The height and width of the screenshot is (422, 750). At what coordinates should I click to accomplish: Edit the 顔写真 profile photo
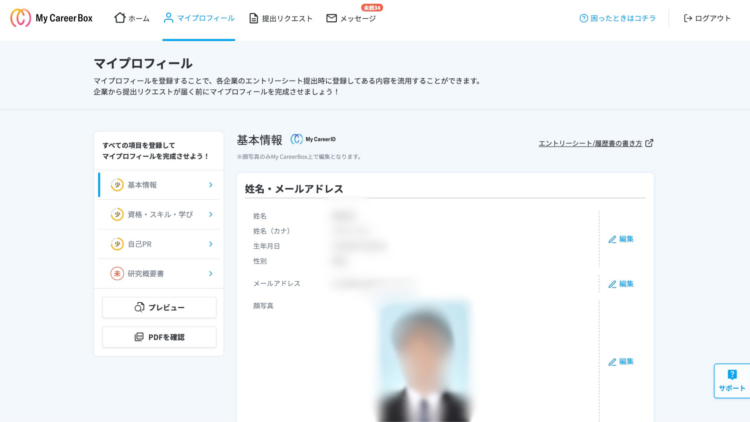pyautogui.click(x=621, y=362)
